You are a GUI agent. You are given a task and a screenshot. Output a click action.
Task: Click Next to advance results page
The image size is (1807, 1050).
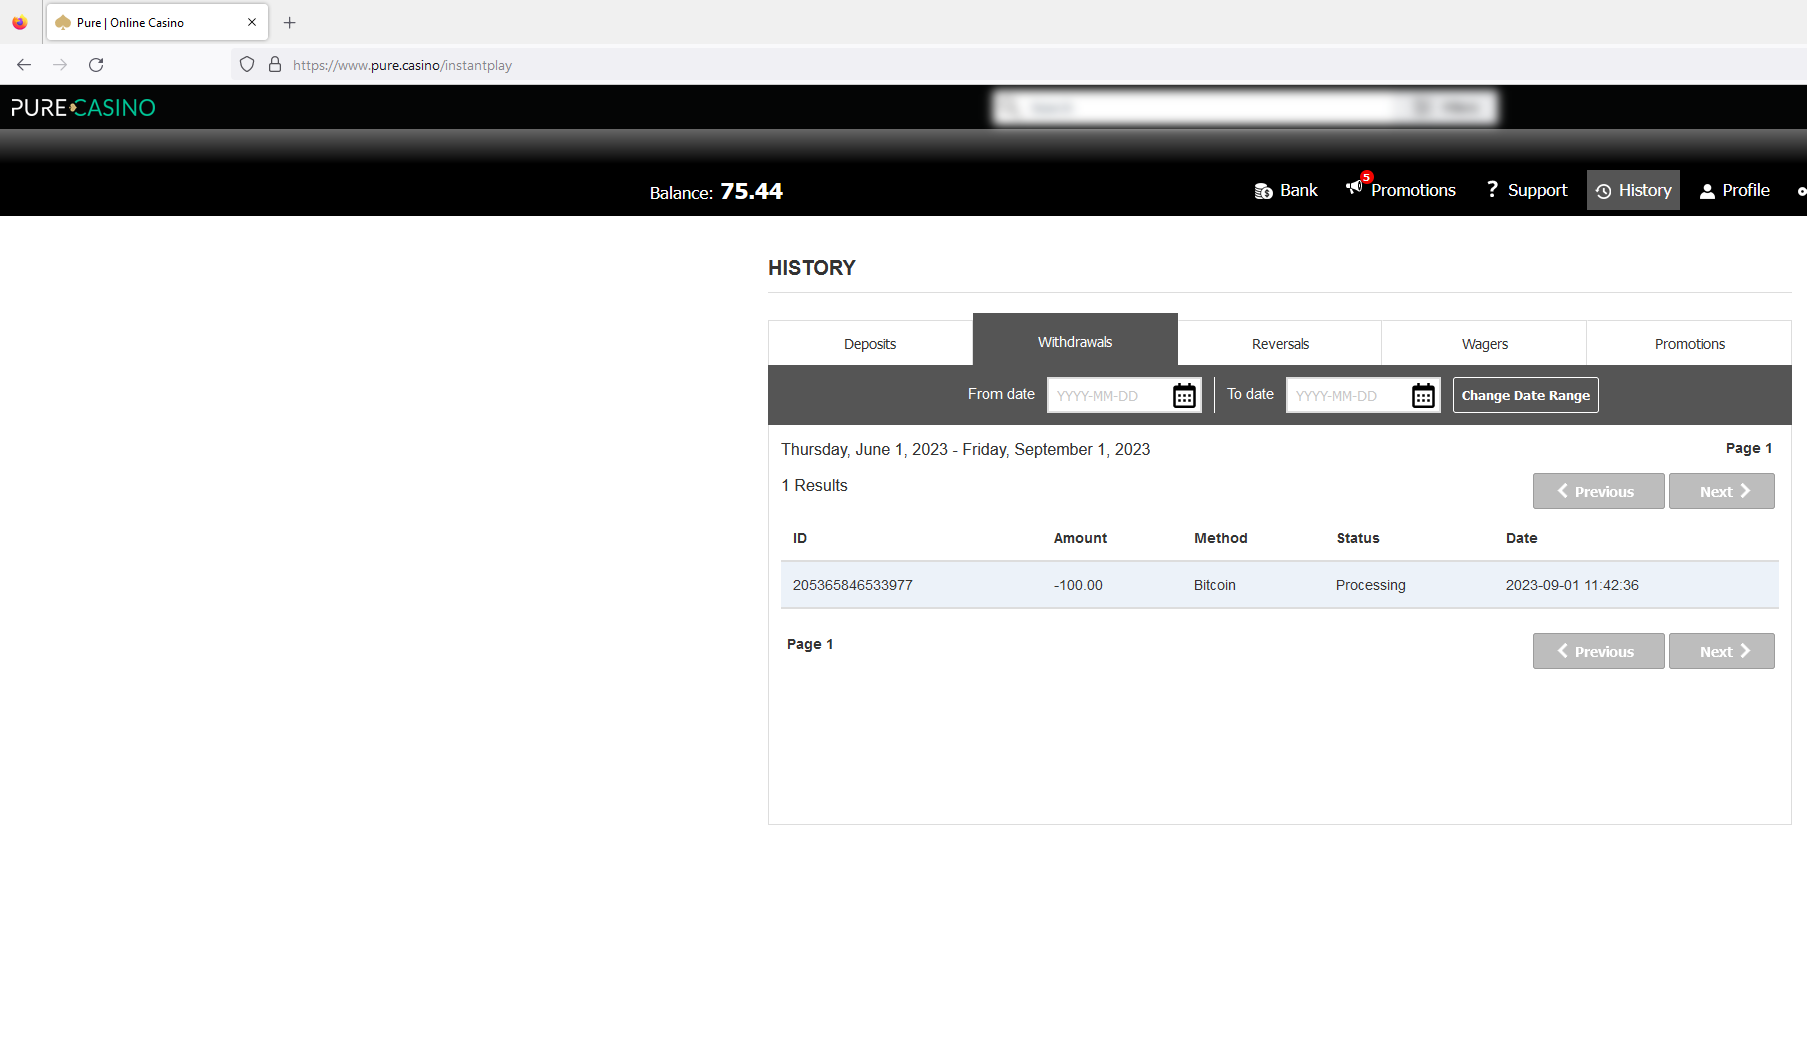click(1721, 491)
